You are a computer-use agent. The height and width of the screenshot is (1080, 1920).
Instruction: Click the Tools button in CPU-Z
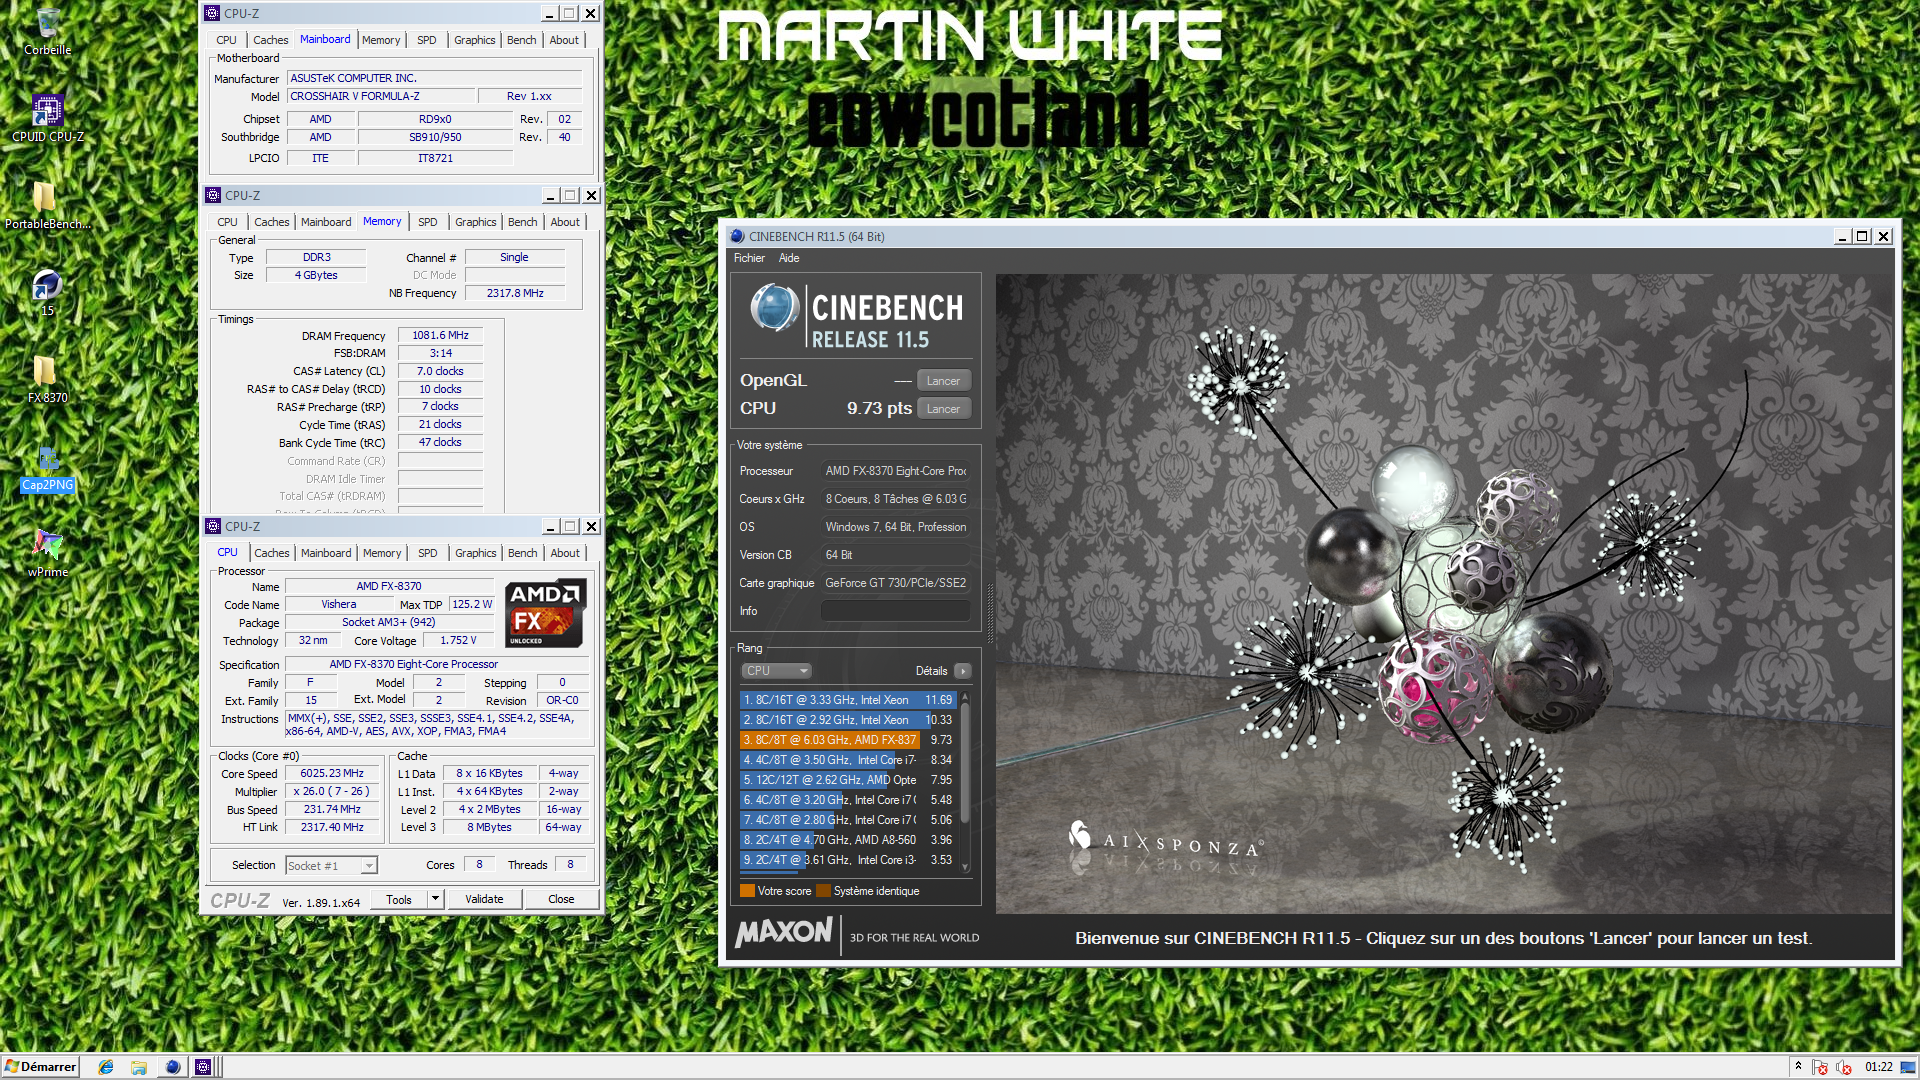(x=399, y=899)
